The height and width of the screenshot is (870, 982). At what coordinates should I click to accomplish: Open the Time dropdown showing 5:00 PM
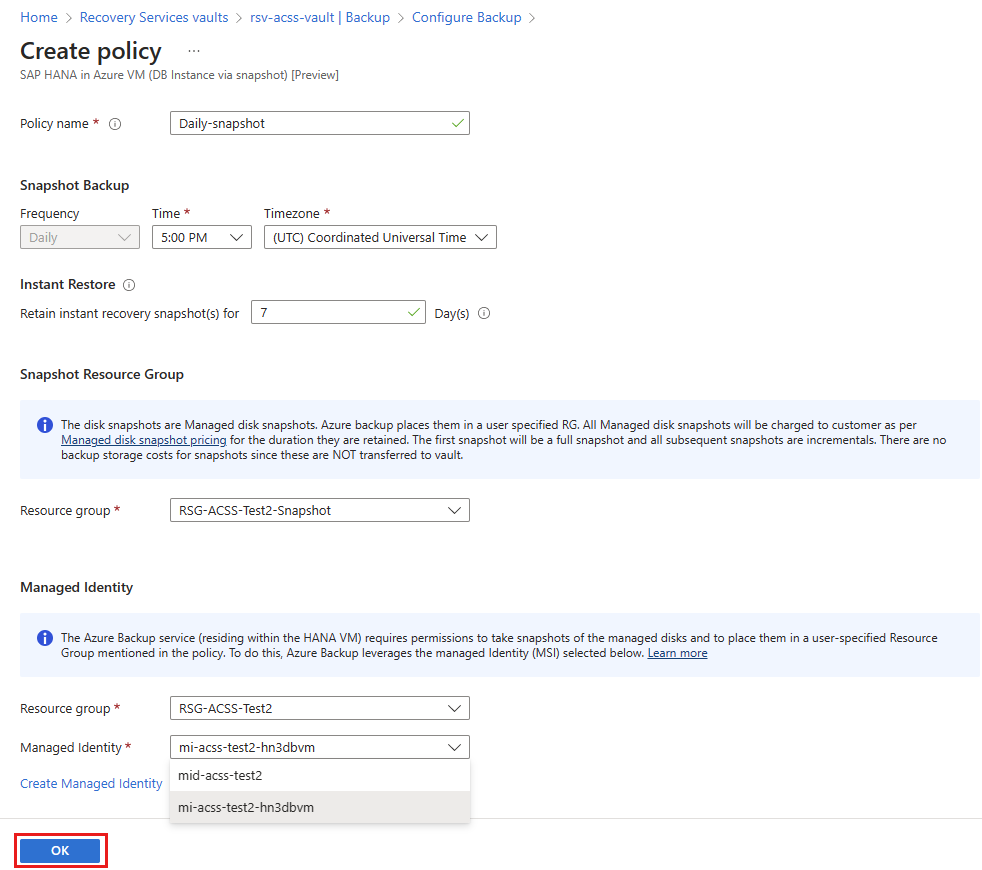click(x=202, y=237)
